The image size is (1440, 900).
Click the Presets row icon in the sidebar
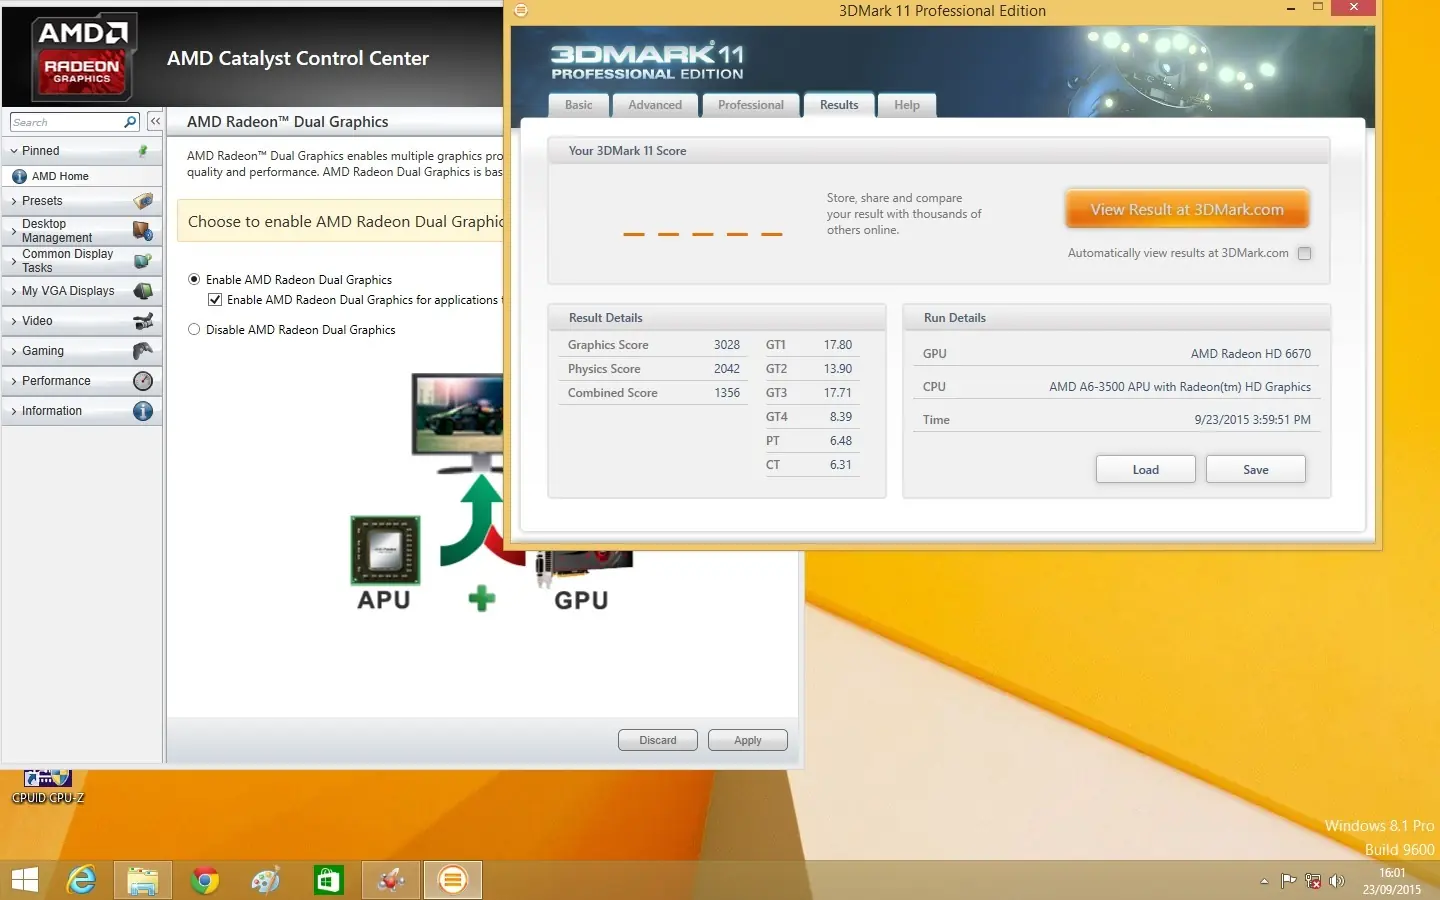point(143,201)
